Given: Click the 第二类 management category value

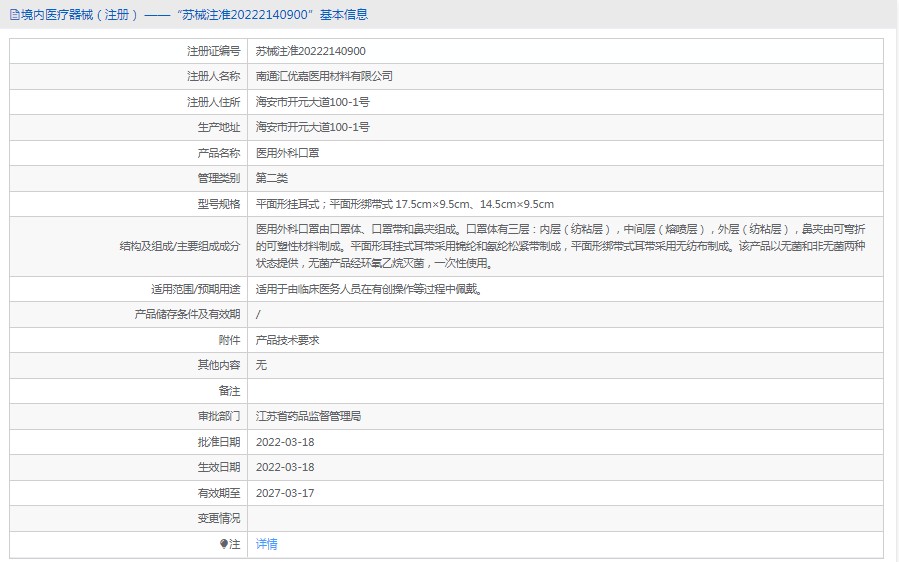Looking at the screenshot, I should tap(272, 178).
